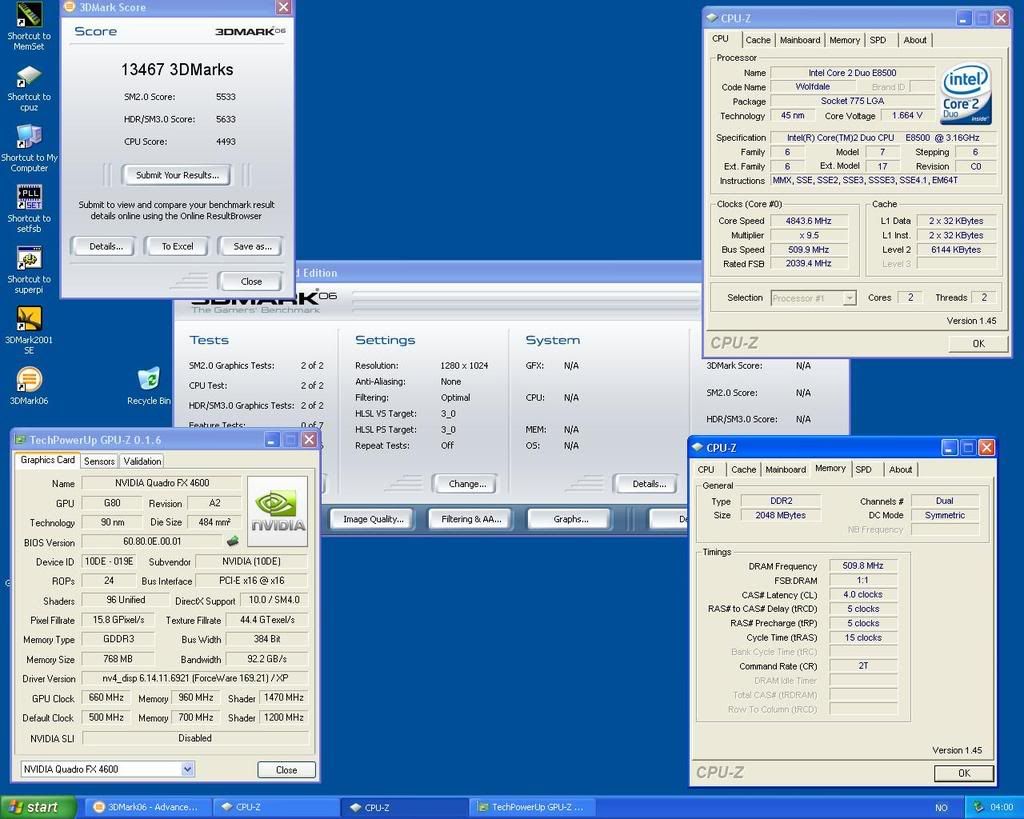Open About tab in top CPU-Z window
Screen dimensions: 1024x819
(915, 40)
